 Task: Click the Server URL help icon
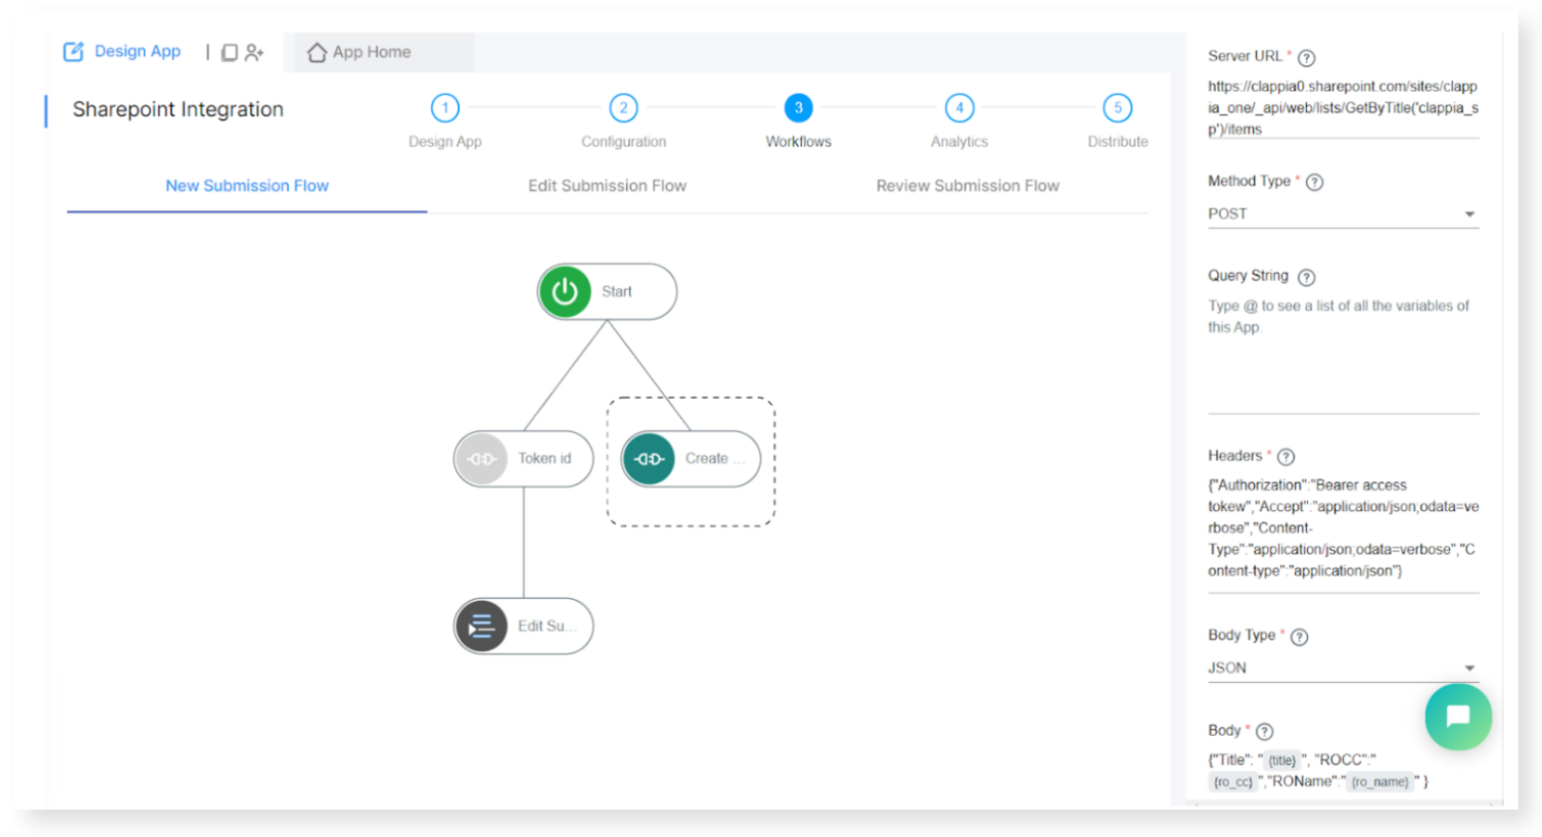(x=1306, y=58)
